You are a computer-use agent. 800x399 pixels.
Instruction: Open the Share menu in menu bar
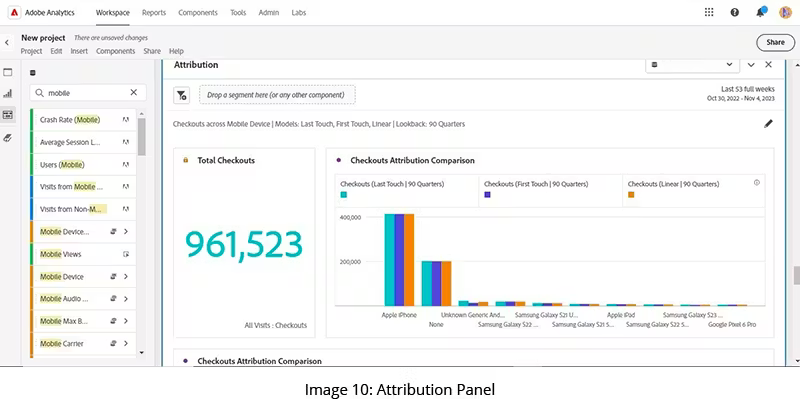click(x=152, y=51)
